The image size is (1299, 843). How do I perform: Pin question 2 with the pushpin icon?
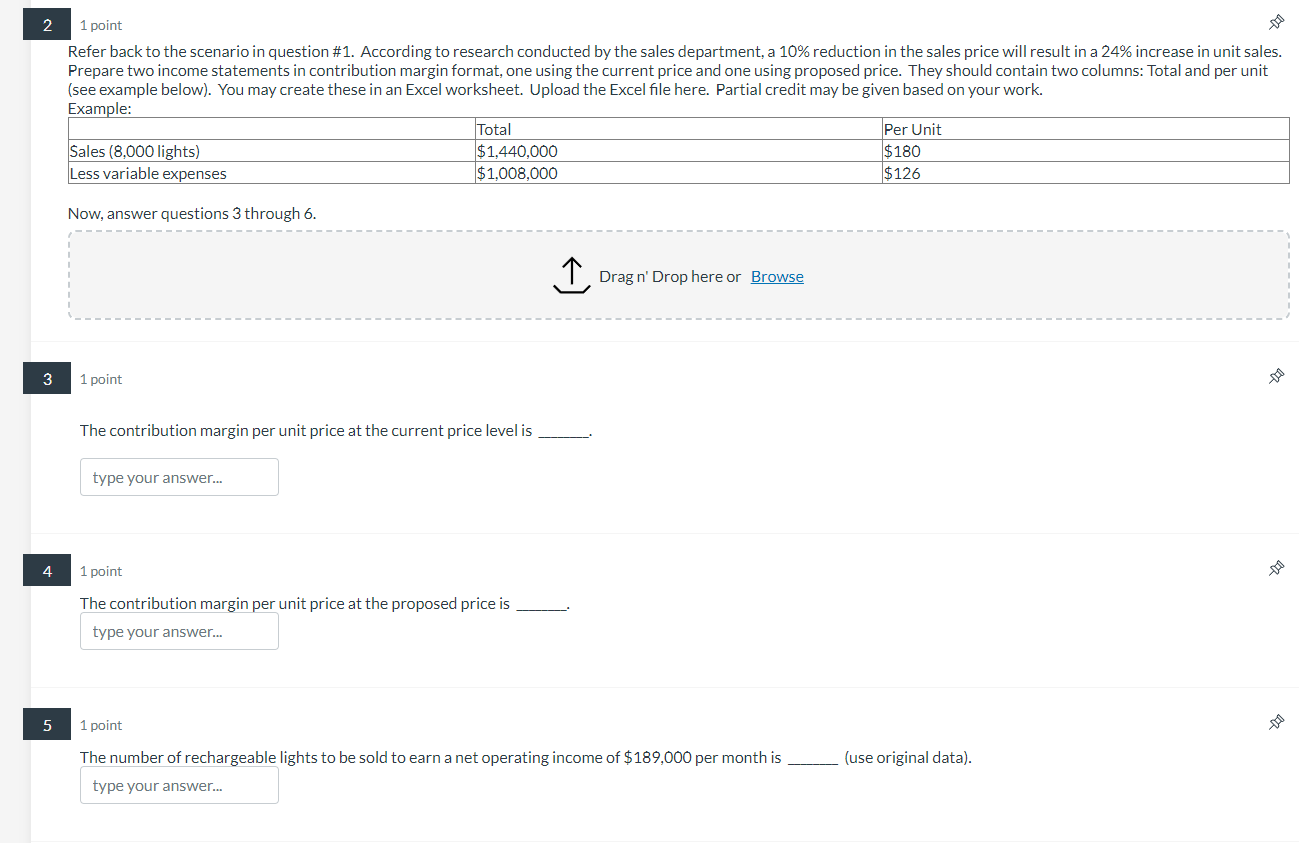[x=1275, y=23]
